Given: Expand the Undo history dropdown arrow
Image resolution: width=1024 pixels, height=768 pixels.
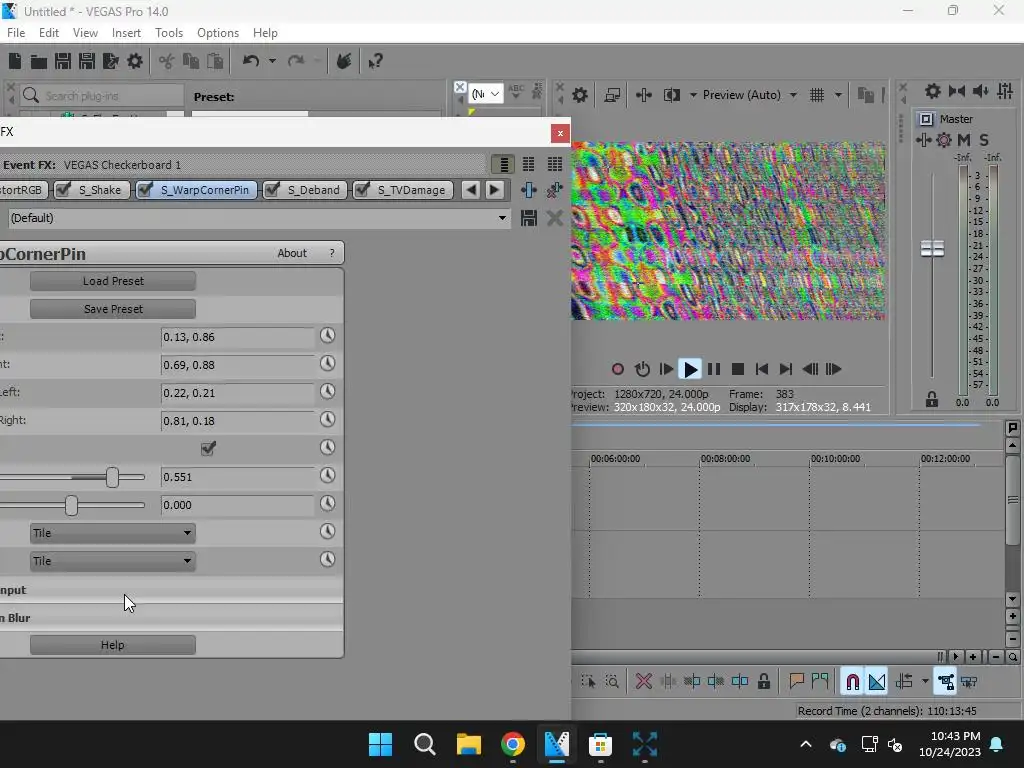Looking at the screenshot, I should click(x=272, y=61).
